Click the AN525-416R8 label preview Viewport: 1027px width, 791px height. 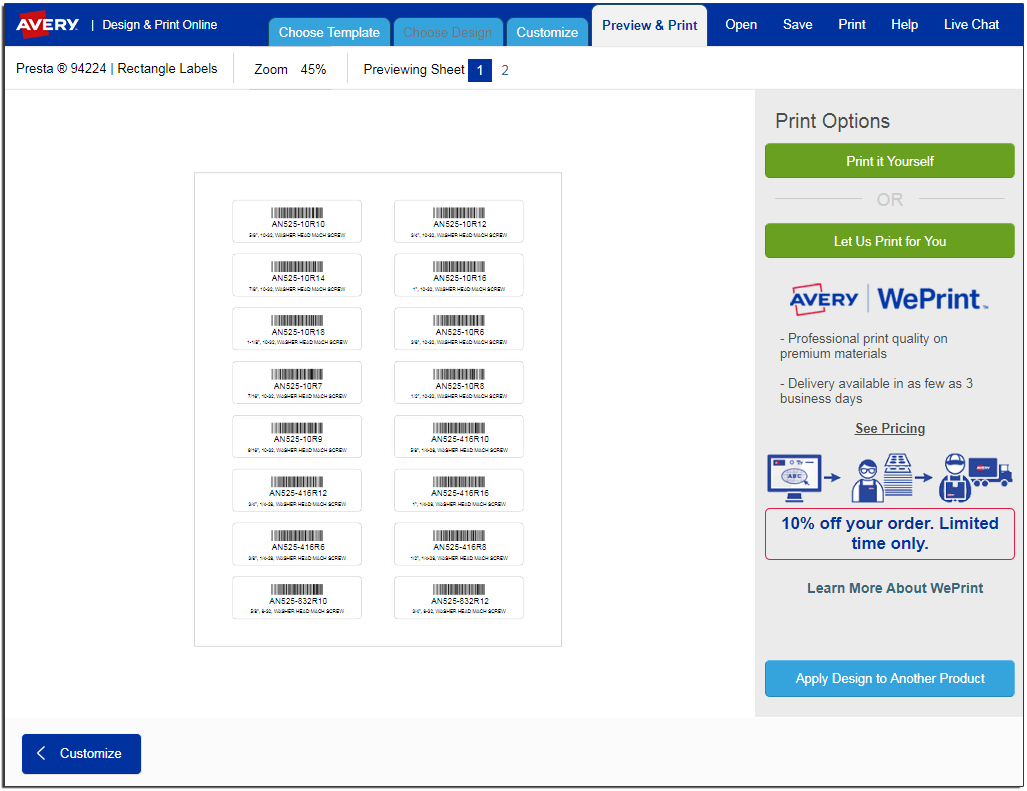click(x=458, y=544)
